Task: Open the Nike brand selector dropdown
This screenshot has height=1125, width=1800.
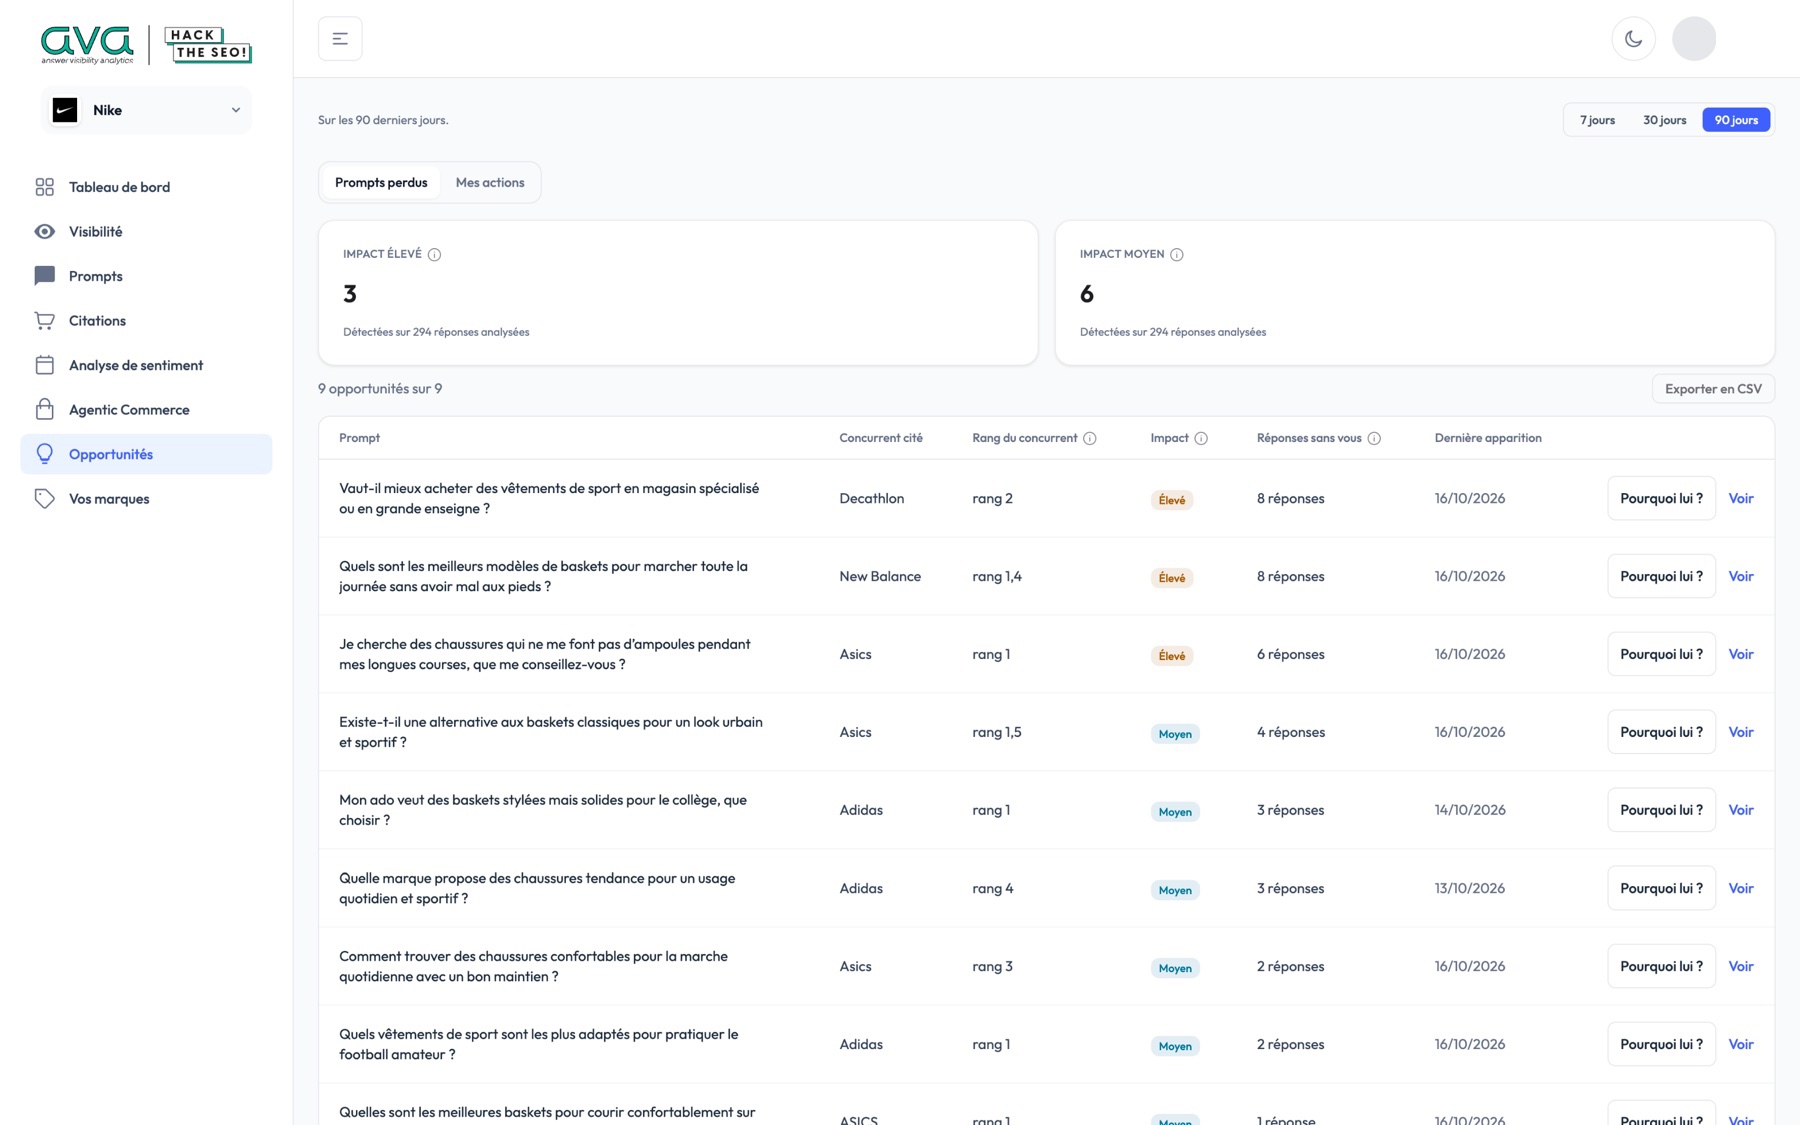Action: tap(147, 110)
